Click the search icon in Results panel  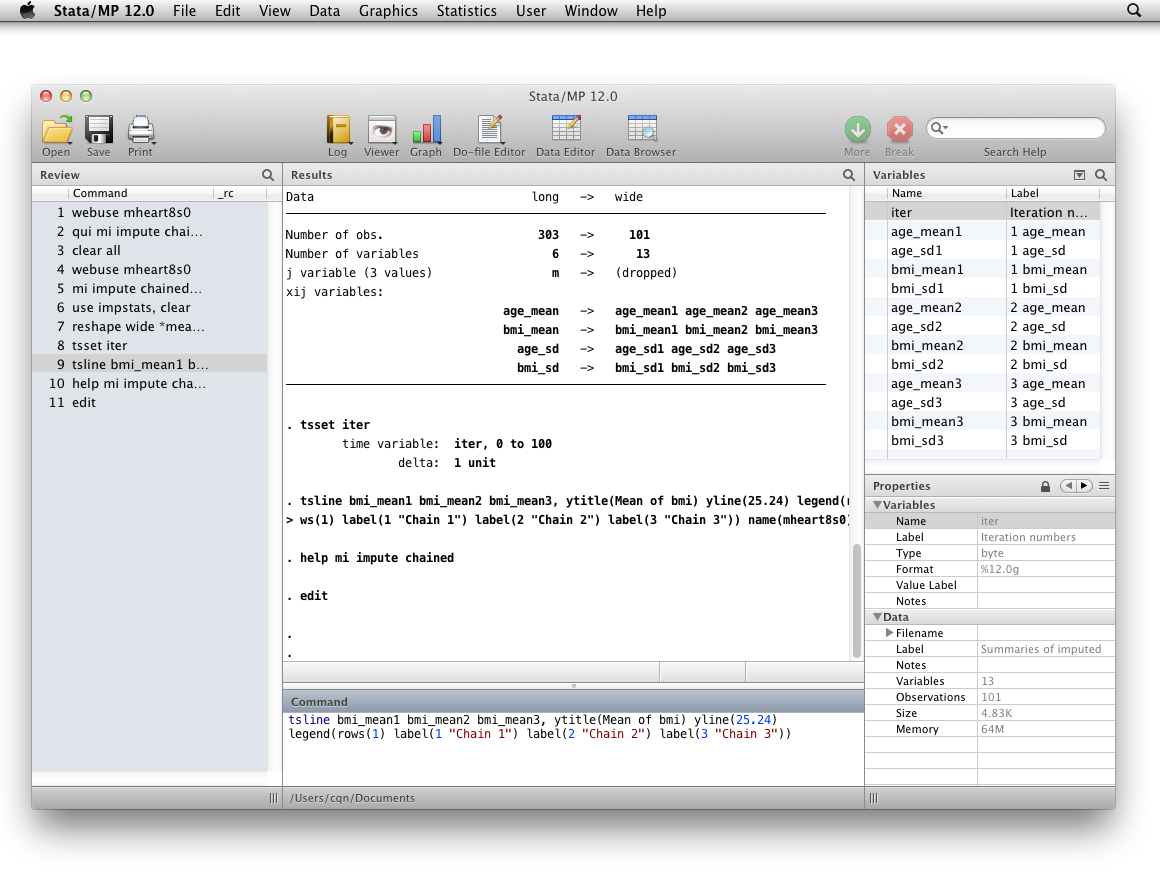click(x=849, y=175)
